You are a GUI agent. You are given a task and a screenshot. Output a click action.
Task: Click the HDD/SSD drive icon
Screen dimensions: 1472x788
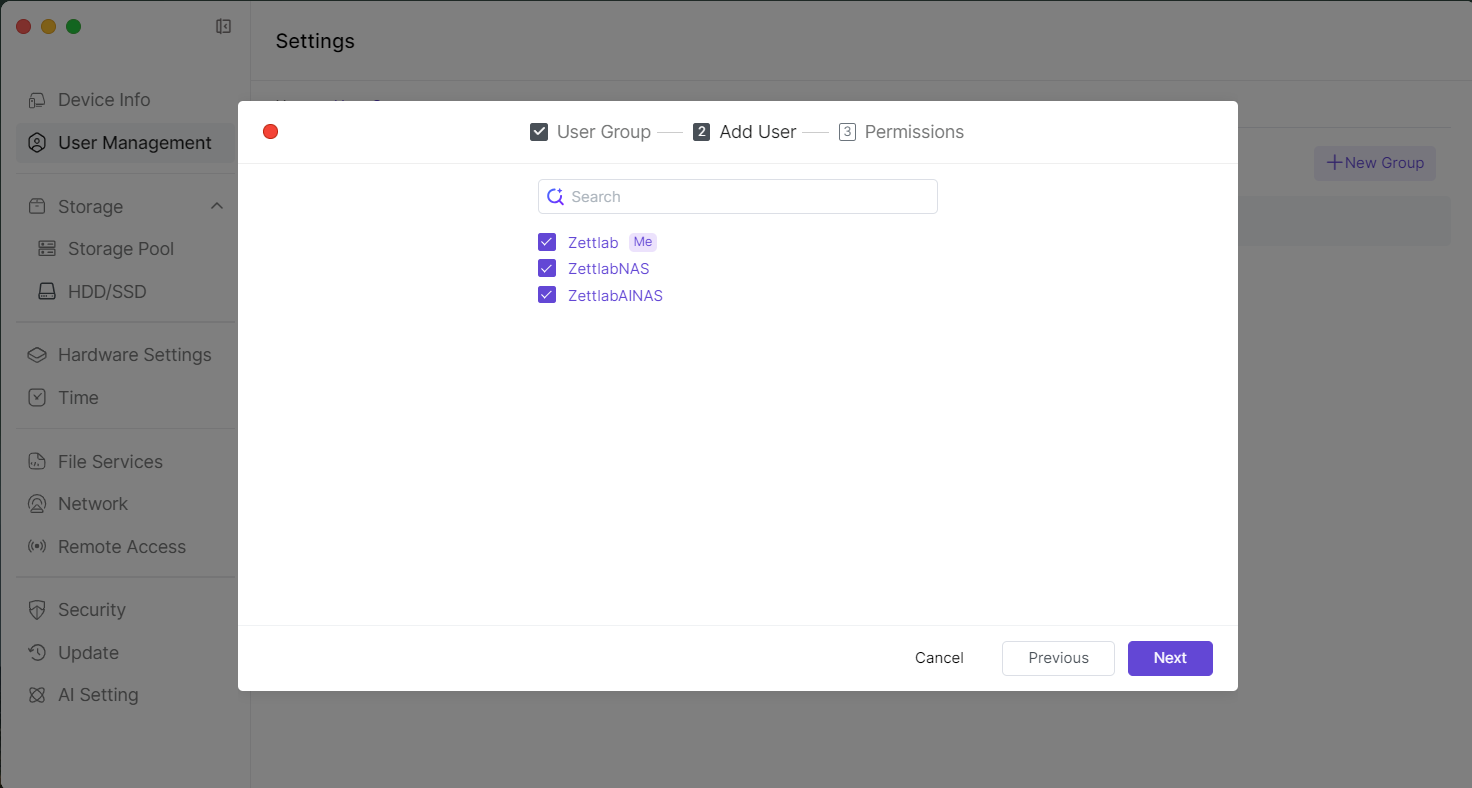(x=47, y=292)
